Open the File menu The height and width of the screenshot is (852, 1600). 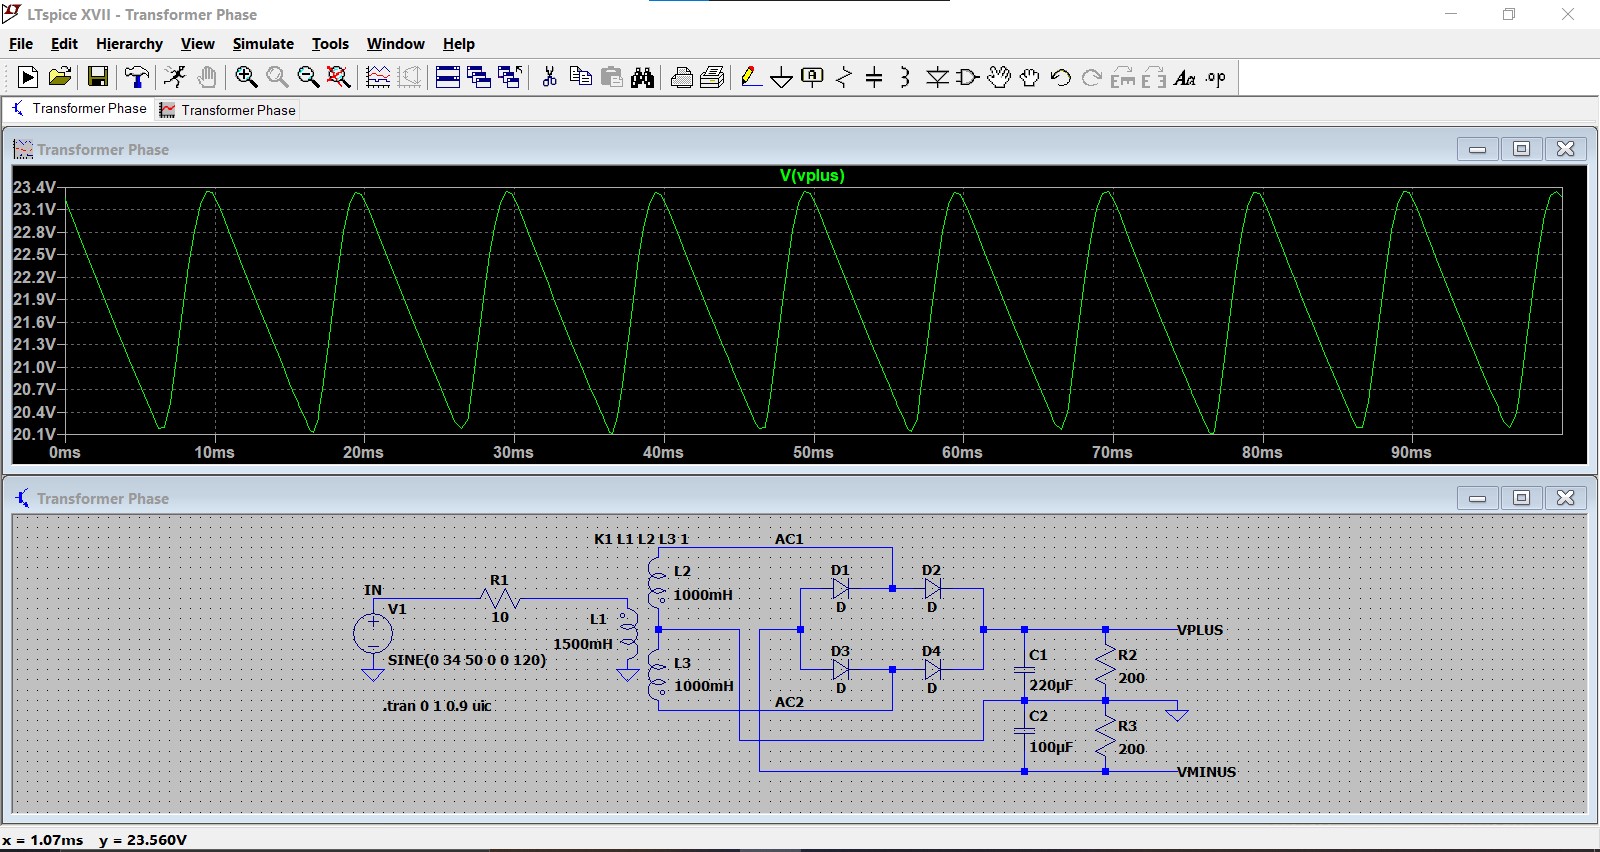(21, 44)
